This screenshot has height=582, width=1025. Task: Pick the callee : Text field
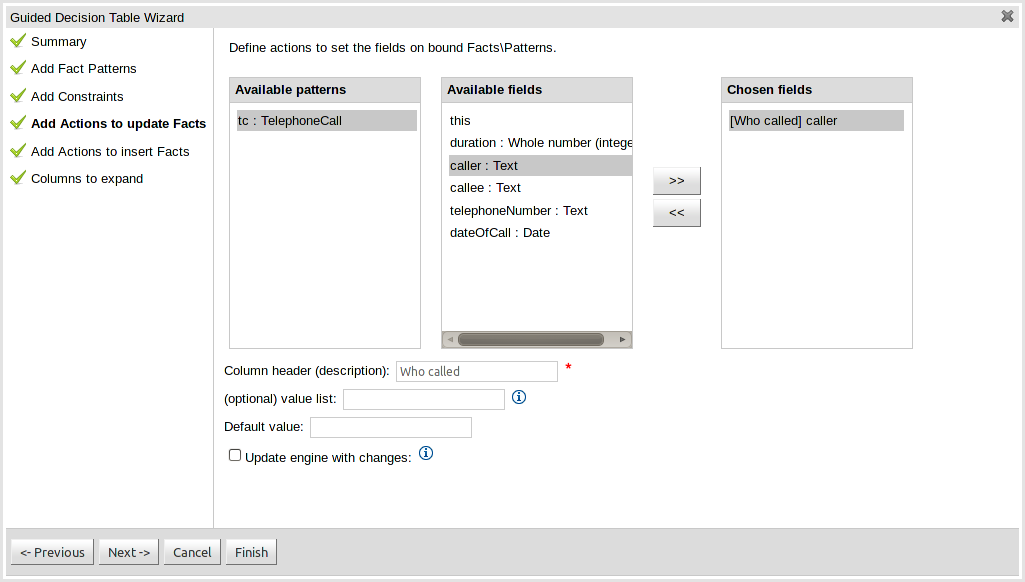(x=486, y=188)
